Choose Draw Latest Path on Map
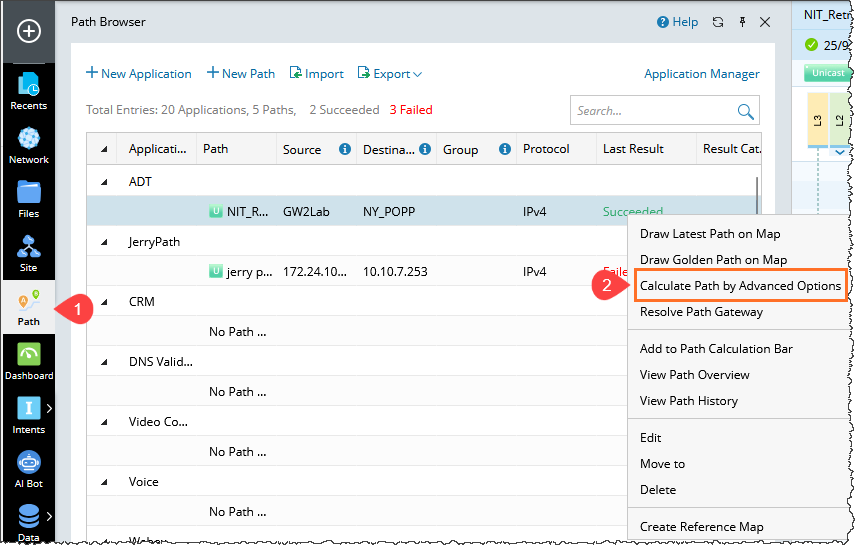855x547 pixels. click(710, 234)
